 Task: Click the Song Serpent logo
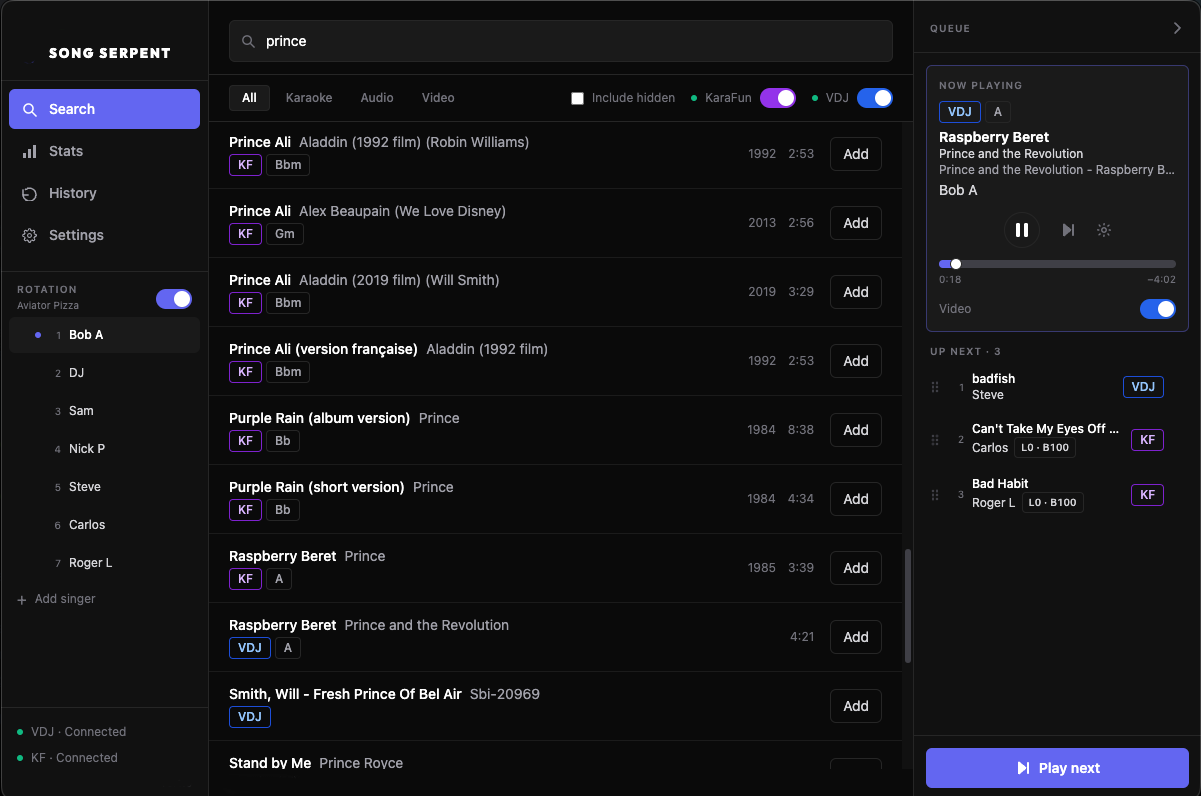(109, 53)
